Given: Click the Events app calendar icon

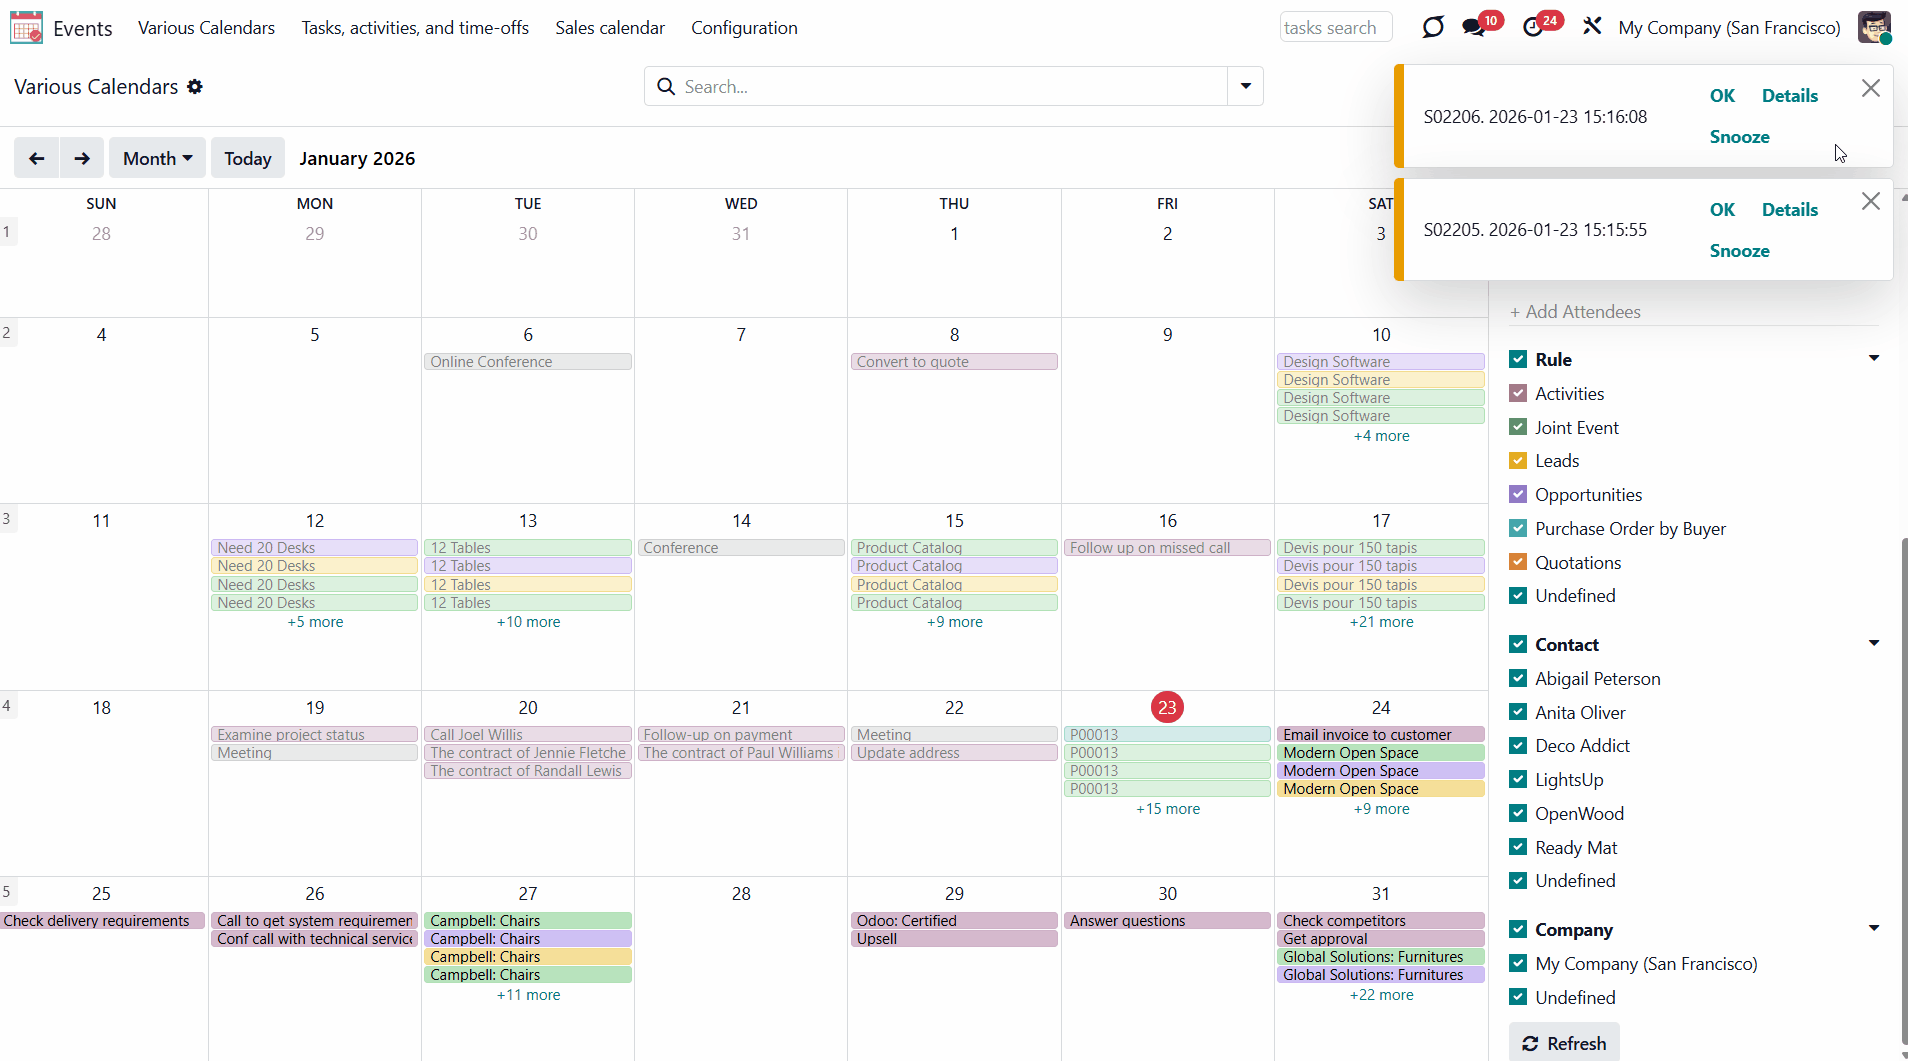Looking at the screenshot, I should [x=26, y=28].
